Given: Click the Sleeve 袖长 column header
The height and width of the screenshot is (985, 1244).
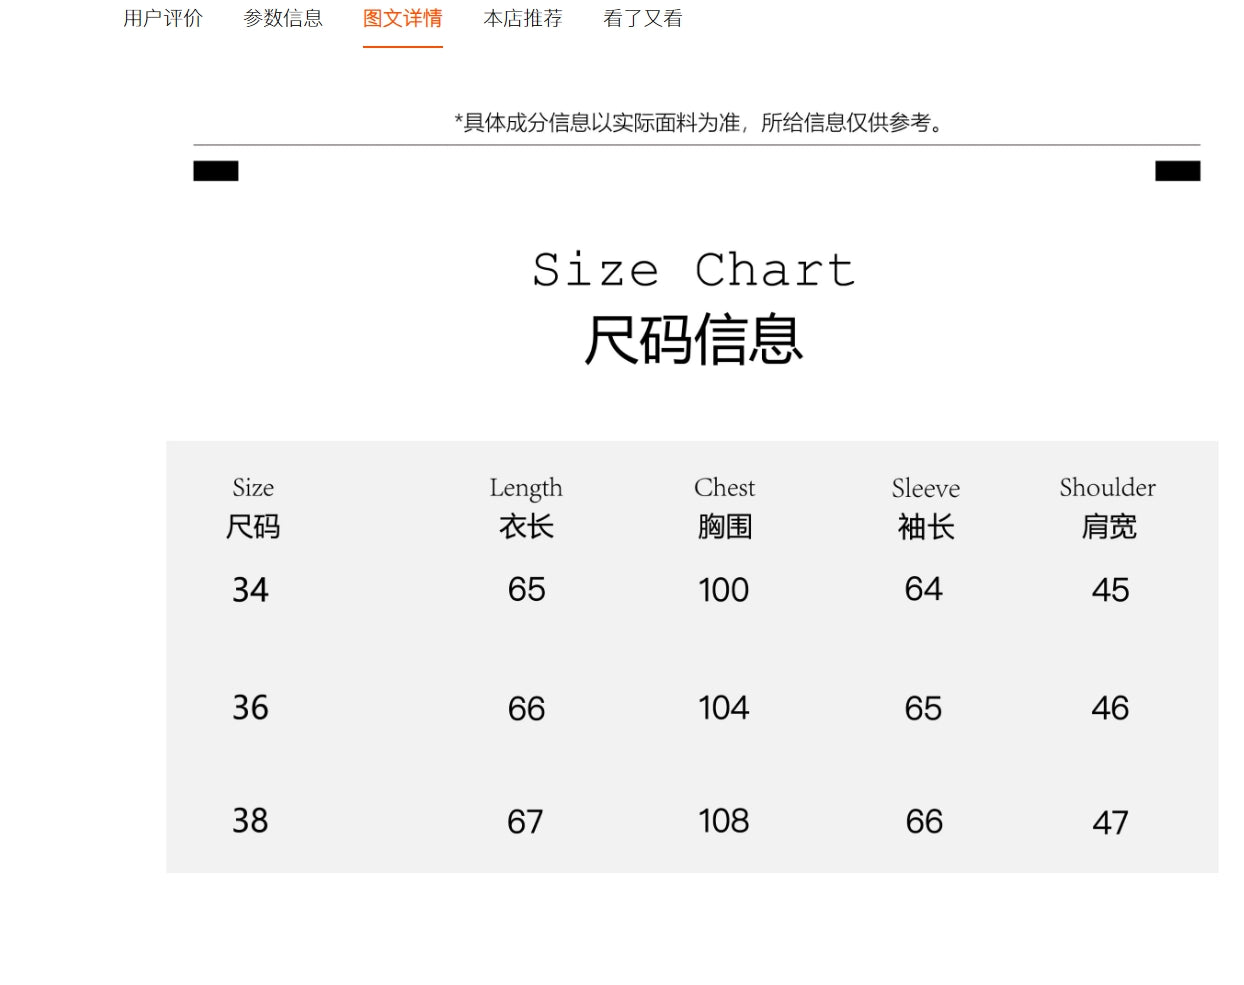Looking at the screenshot, I should (x=926, y=507).
